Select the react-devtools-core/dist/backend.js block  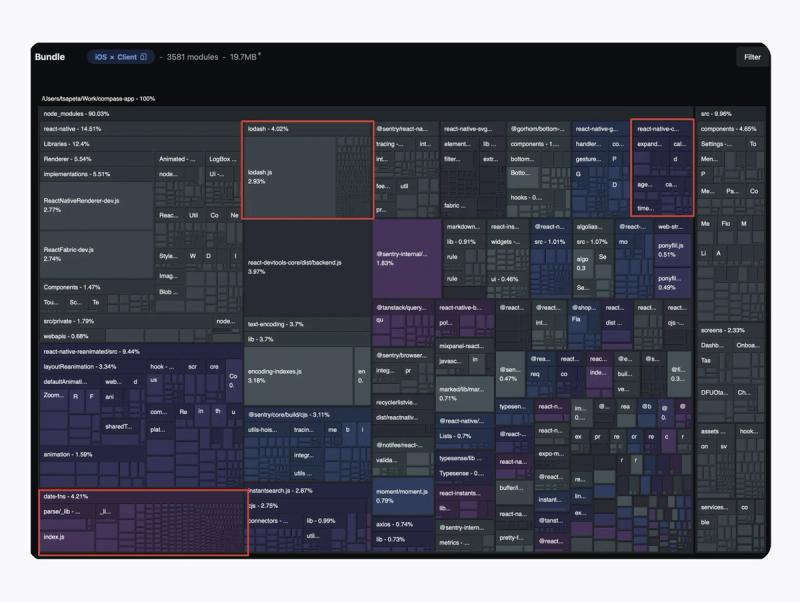click(308, 267)
